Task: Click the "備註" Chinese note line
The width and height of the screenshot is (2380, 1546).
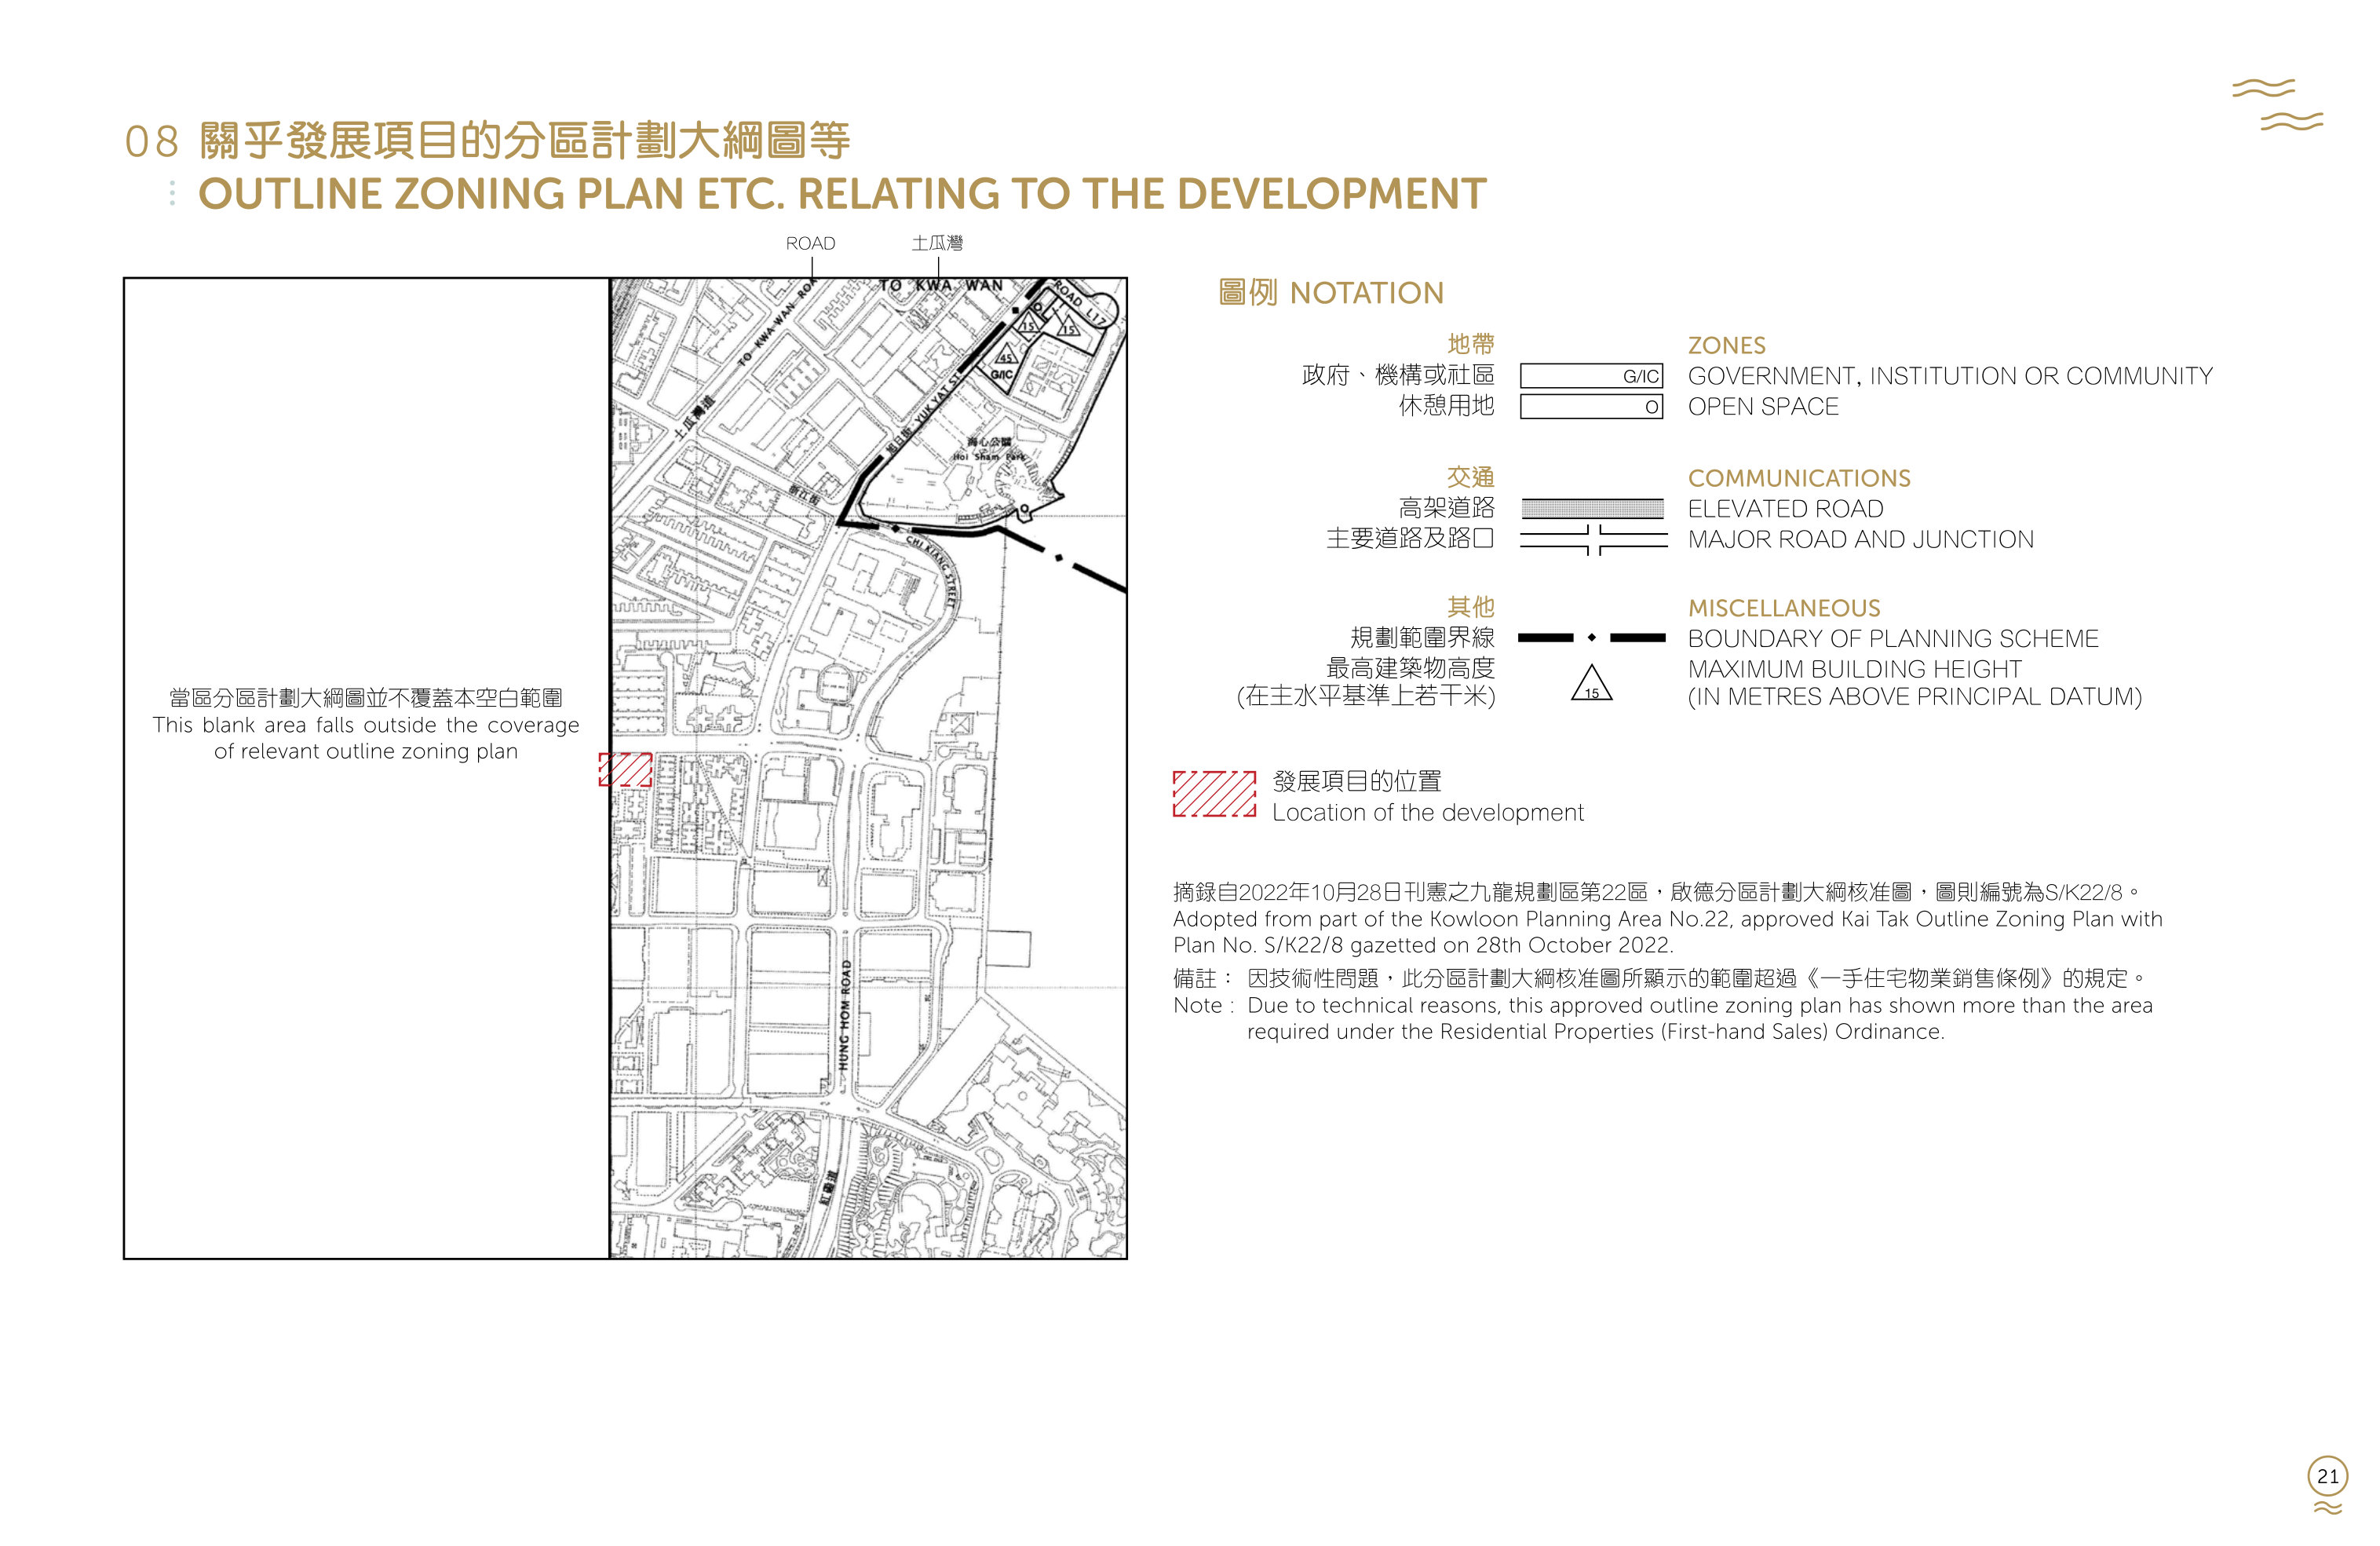Action: (x=1660, y=978)
